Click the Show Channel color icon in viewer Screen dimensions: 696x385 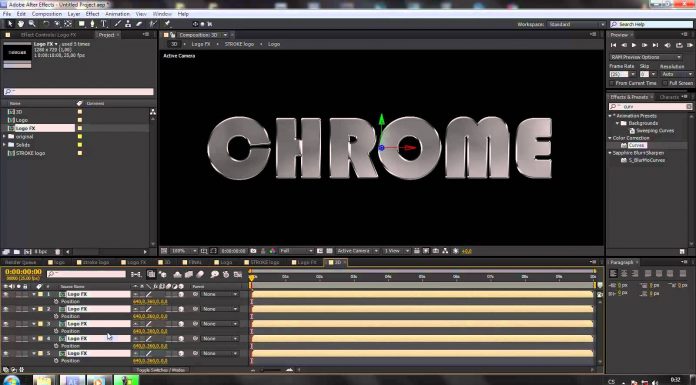tap(273, 251)
